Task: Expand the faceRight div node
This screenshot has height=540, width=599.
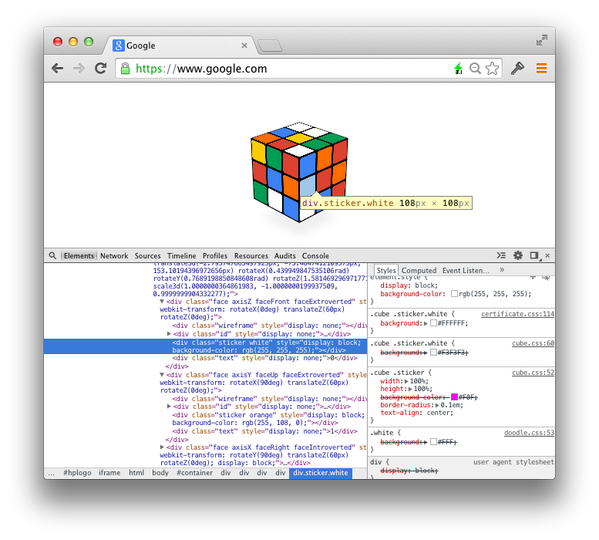Action: [x=162, y=447]
